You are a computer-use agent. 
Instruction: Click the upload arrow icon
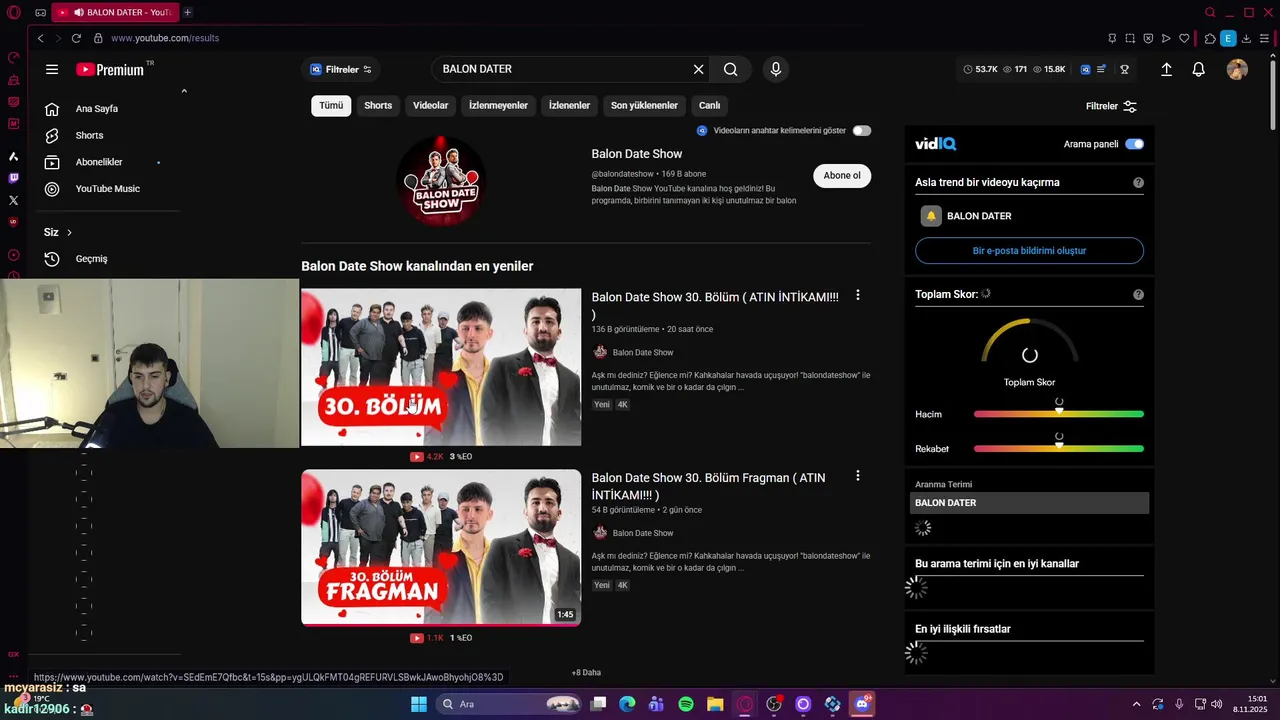click(1166, 70)
